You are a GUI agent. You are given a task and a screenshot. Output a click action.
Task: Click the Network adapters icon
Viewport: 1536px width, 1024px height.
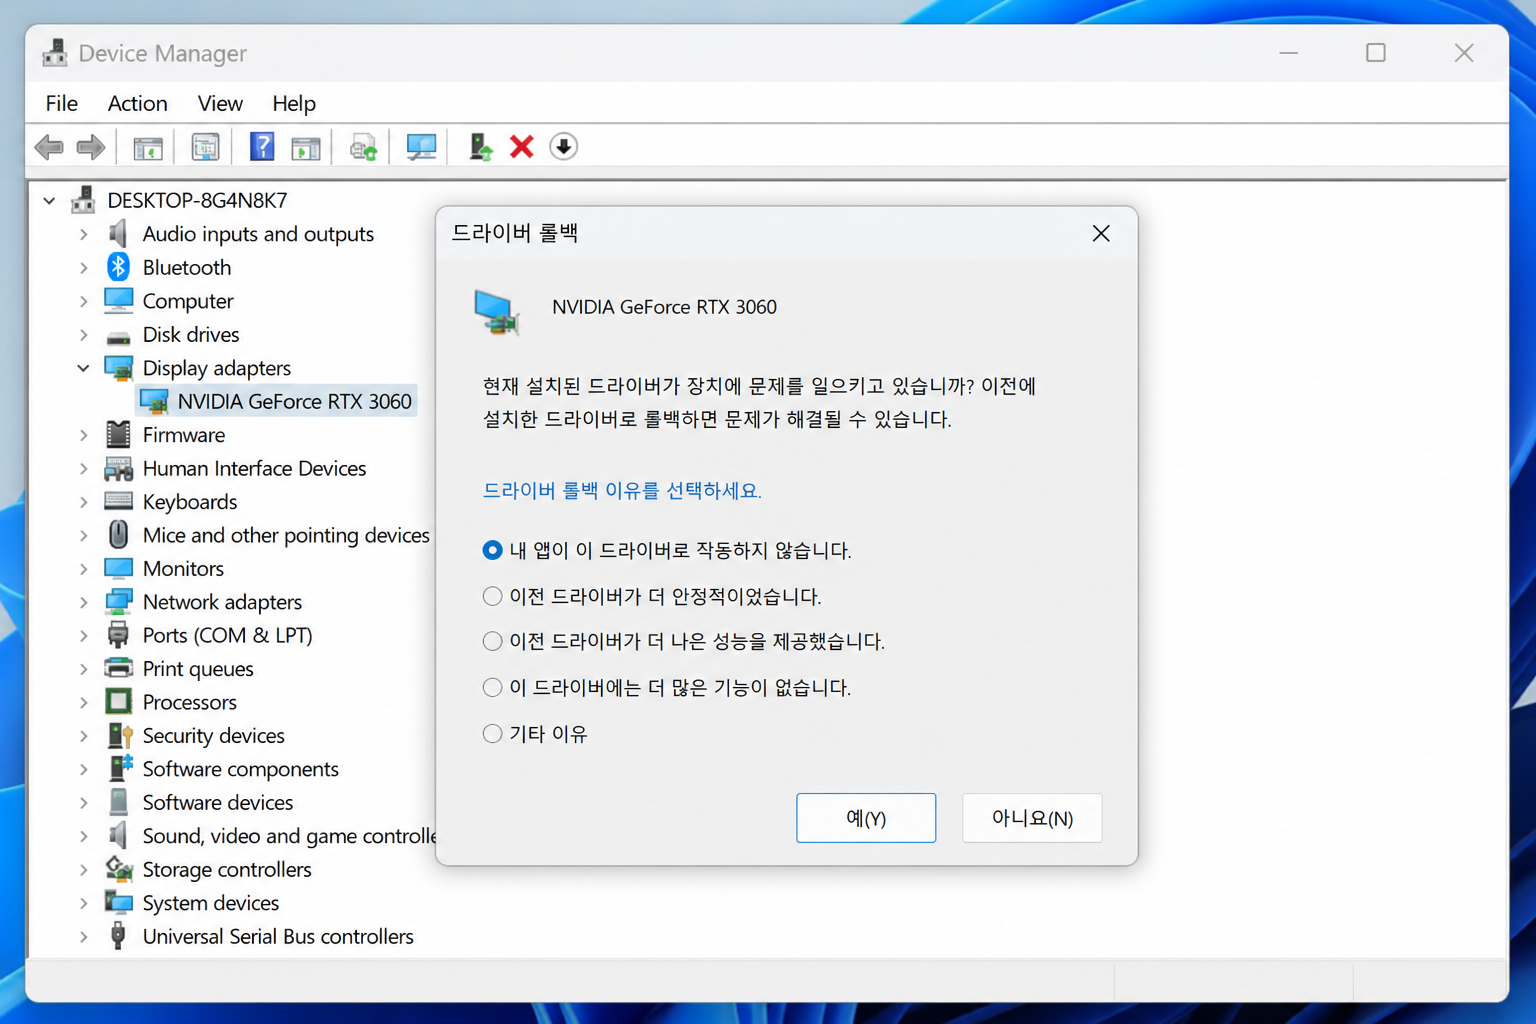(118, 601)
